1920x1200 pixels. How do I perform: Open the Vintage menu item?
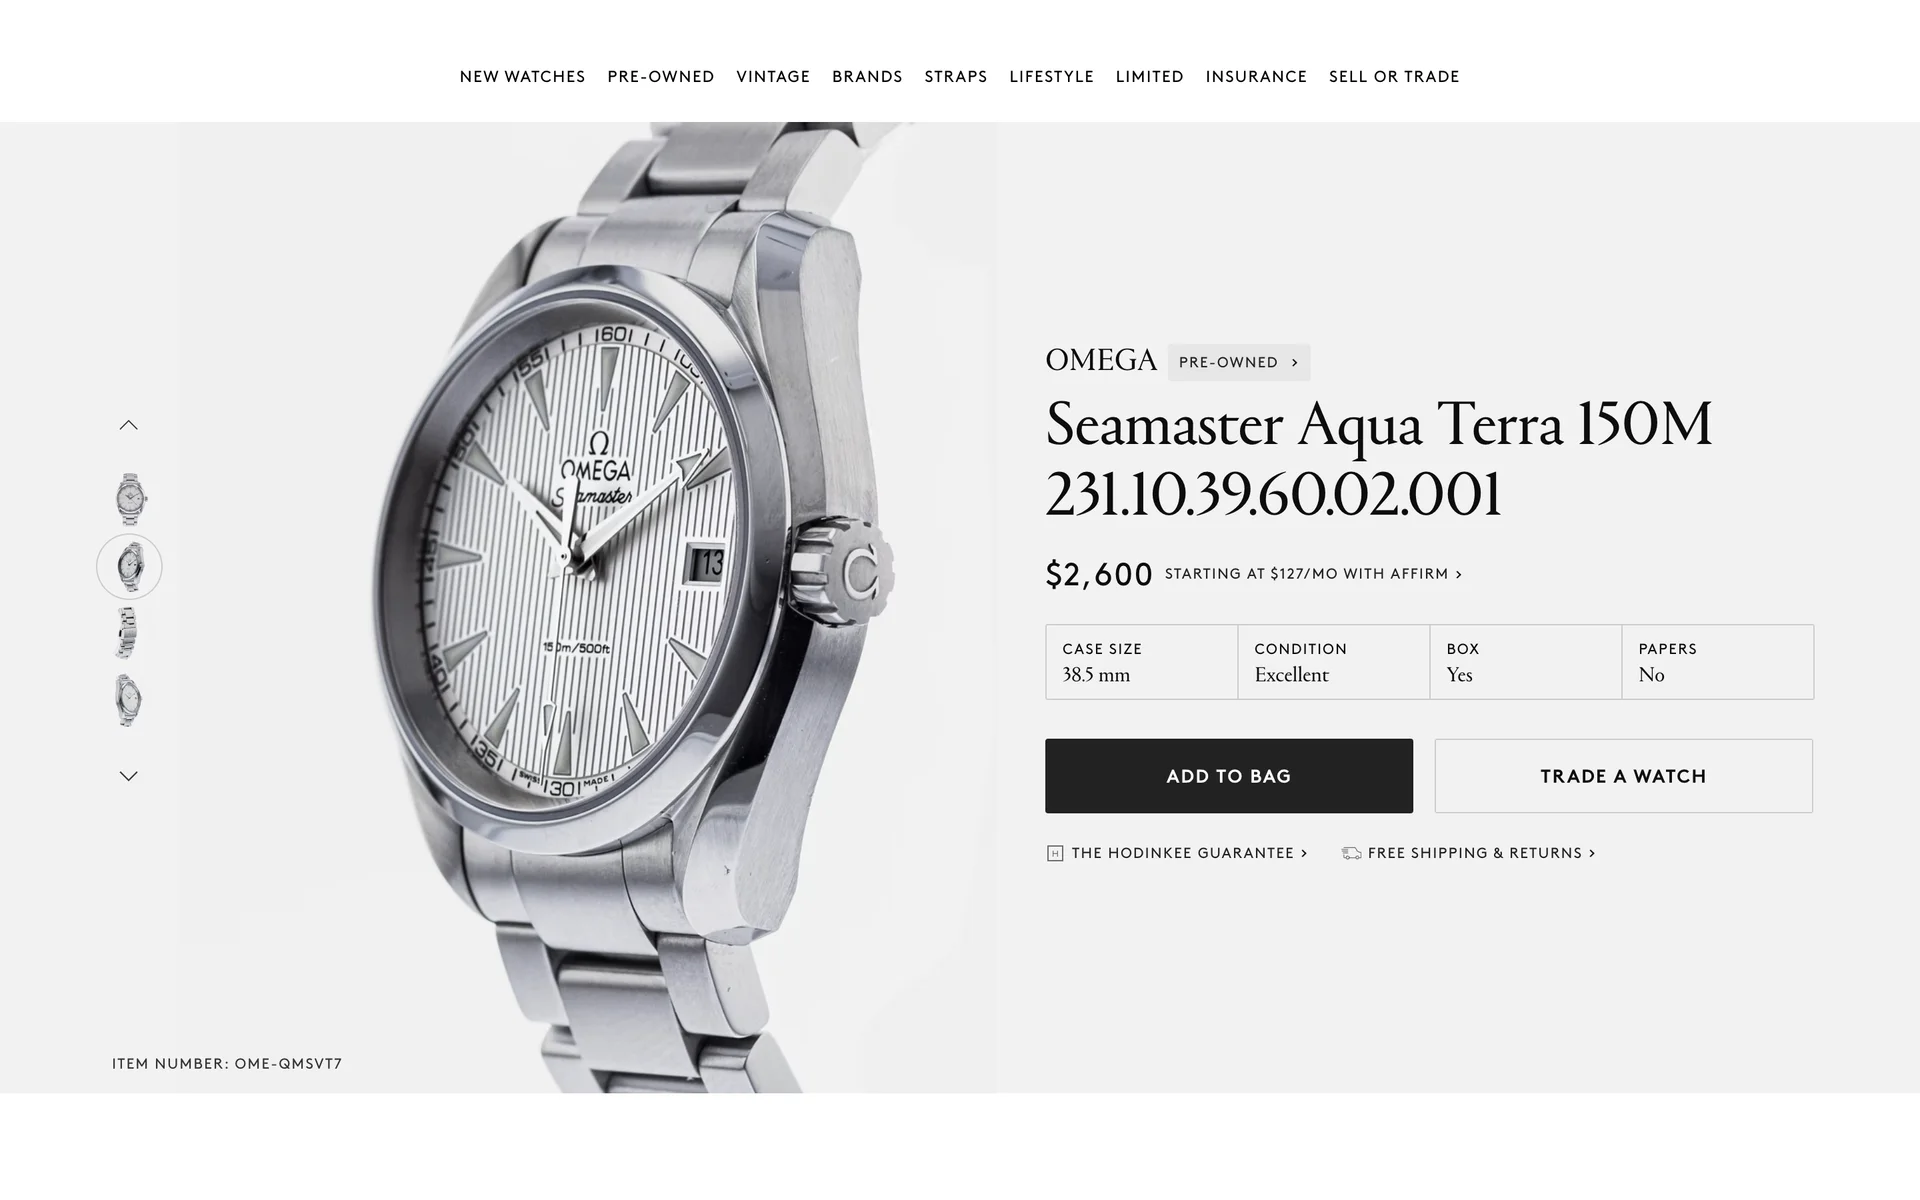(x=773, y=77)
